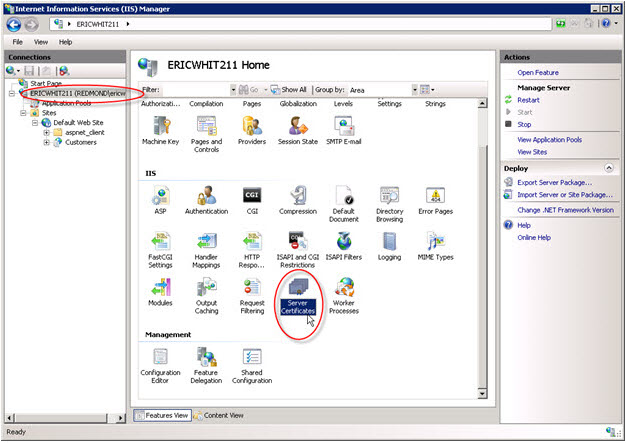Open the Help menu
The width and height of the screenshot is (626, 443).
point(65,42)
